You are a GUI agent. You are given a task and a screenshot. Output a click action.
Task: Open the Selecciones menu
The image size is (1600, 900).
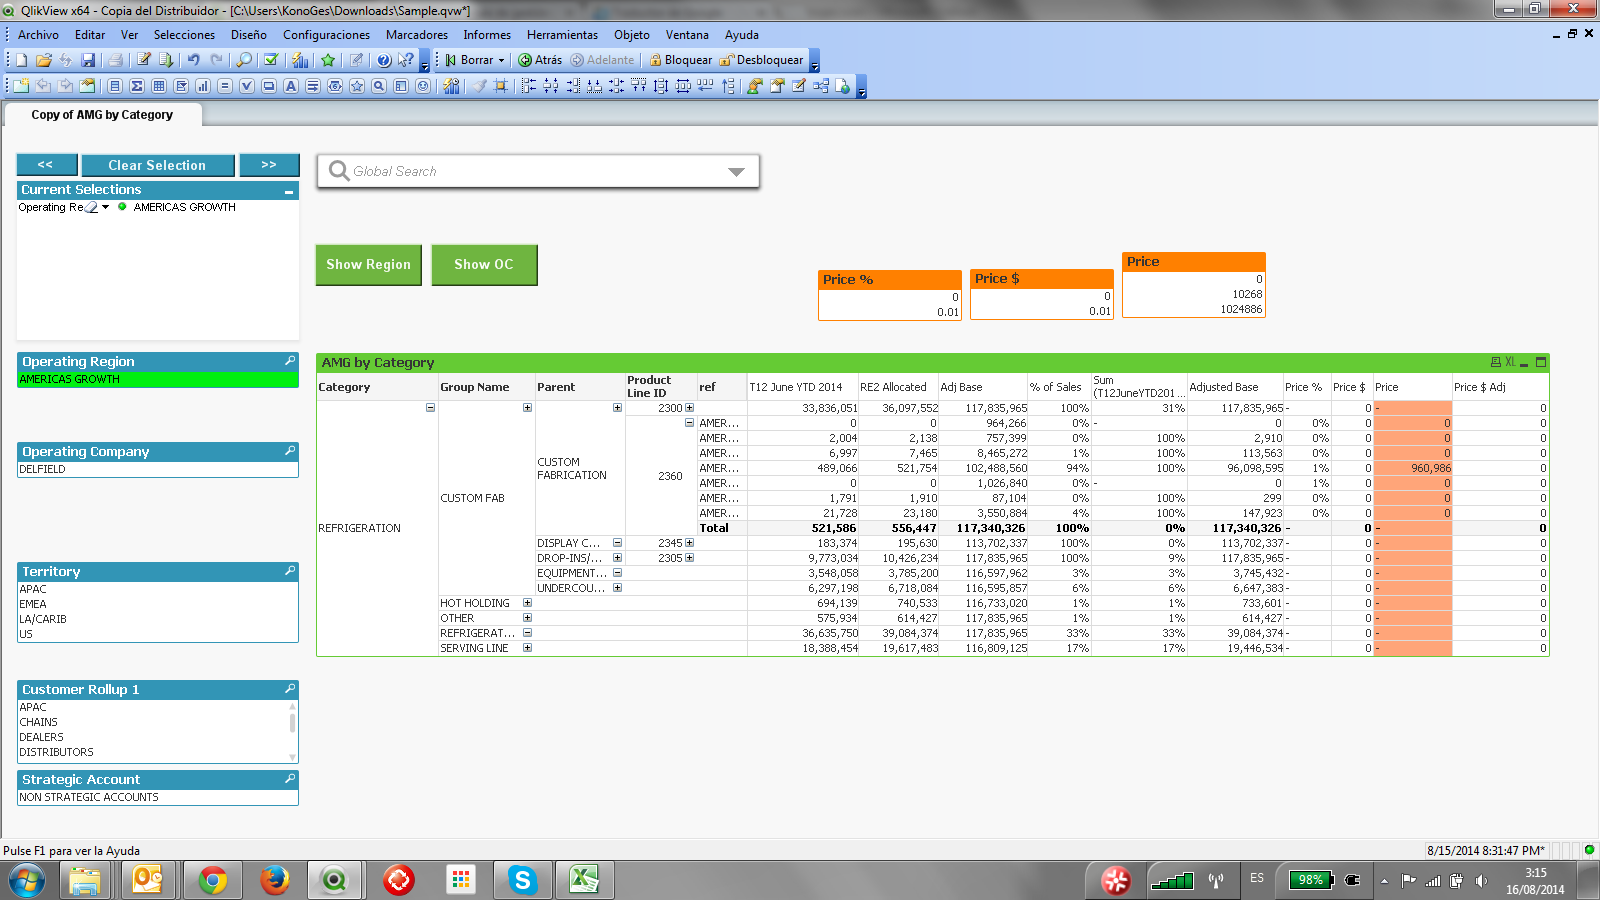(184, 34)
